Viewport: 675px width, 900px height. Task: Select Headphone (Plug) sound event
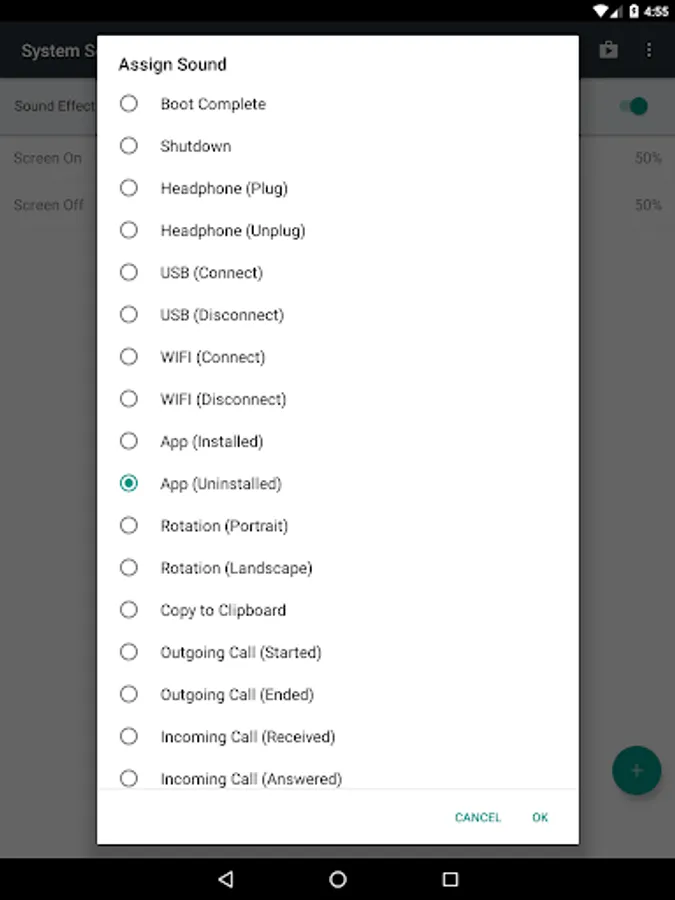coord(129,188)
